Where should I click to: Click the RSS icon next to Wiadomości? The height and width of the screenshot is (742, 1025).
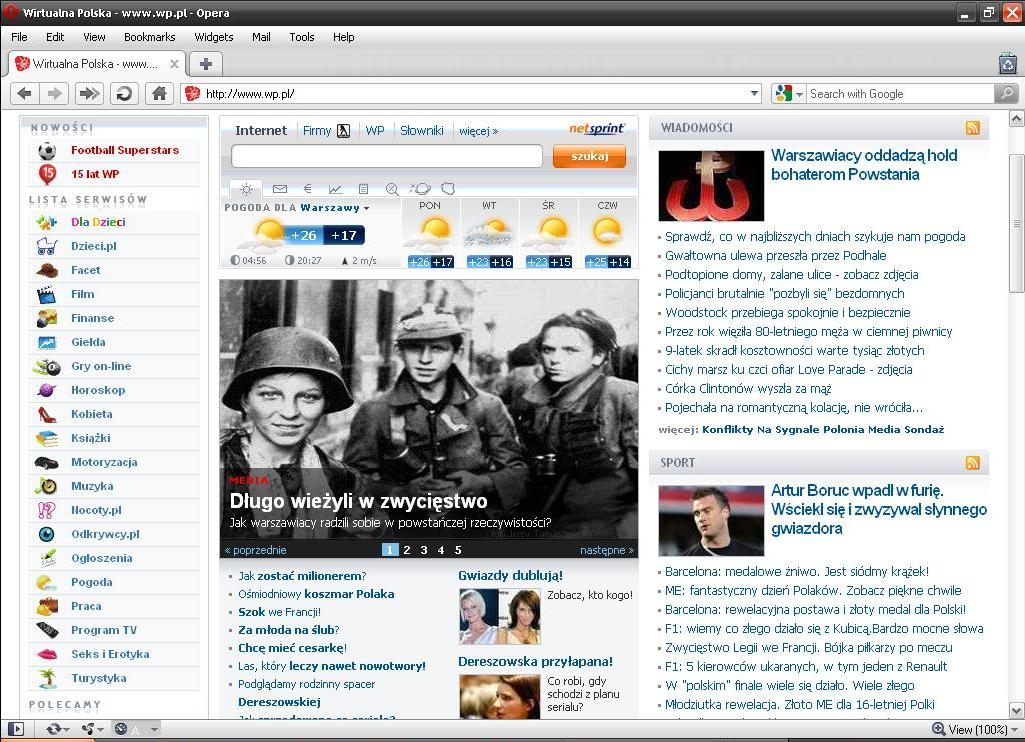pos(972,128)
